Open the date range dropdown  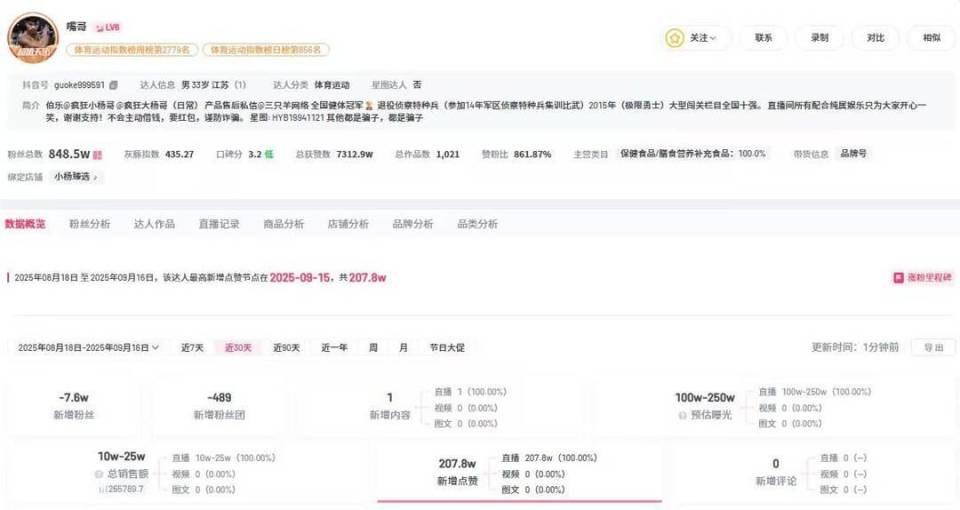coord(89,348)
